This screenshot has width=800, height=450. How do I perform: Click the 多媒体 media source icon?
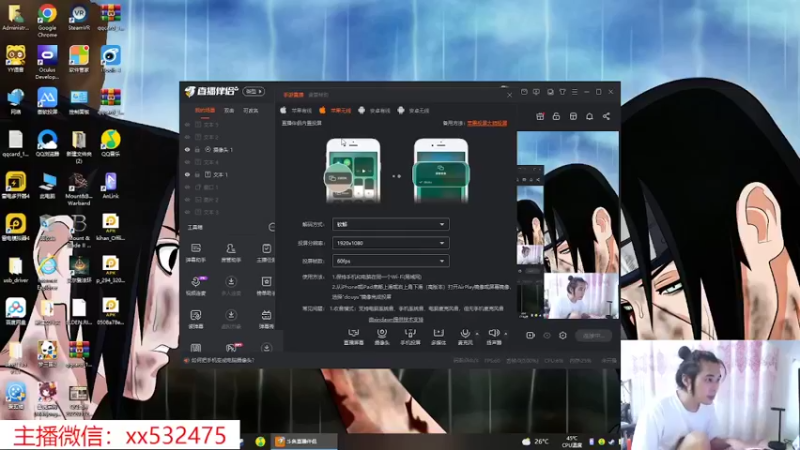pyautogui.click(x=438, y=337)
